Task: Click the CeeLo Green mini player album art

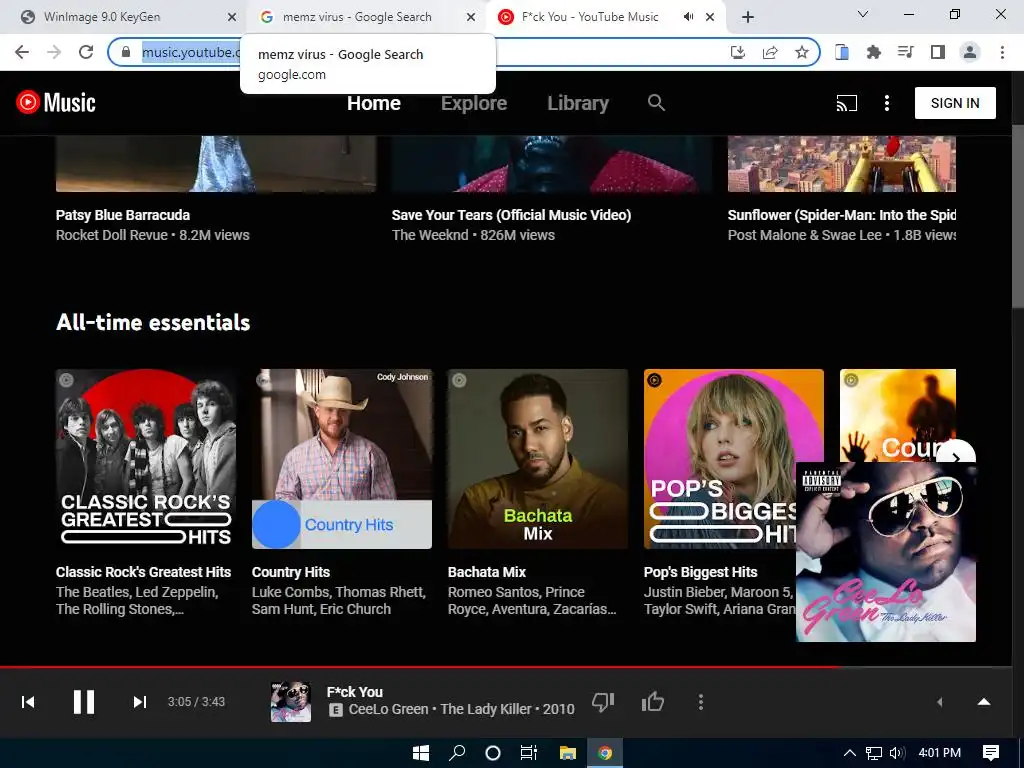Action: pyautogui.click(x=886, y=552)
